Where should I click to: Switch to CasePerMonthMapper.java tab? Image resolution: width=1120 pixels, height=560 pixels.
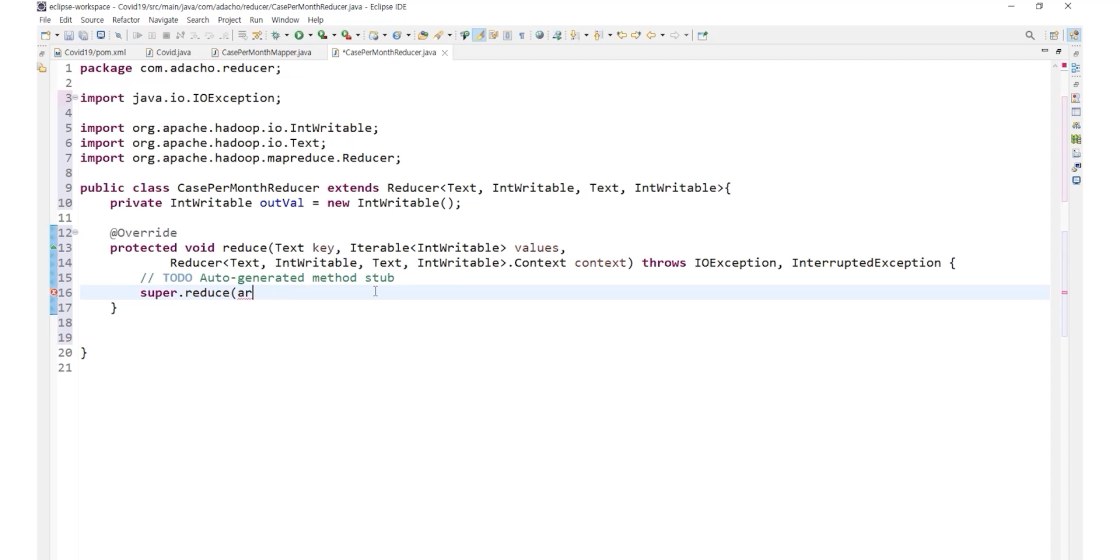coord(261,52)
